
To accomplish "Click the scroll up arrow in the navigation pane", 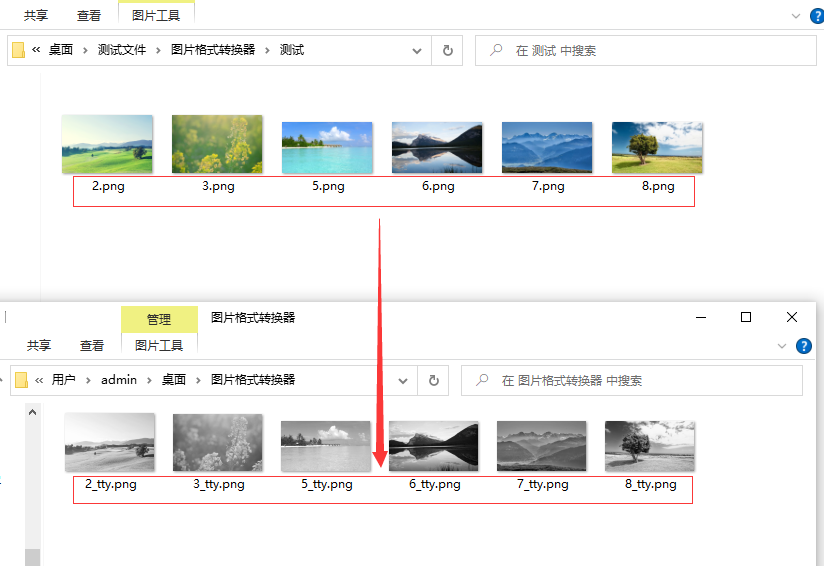I will point(33,413).
